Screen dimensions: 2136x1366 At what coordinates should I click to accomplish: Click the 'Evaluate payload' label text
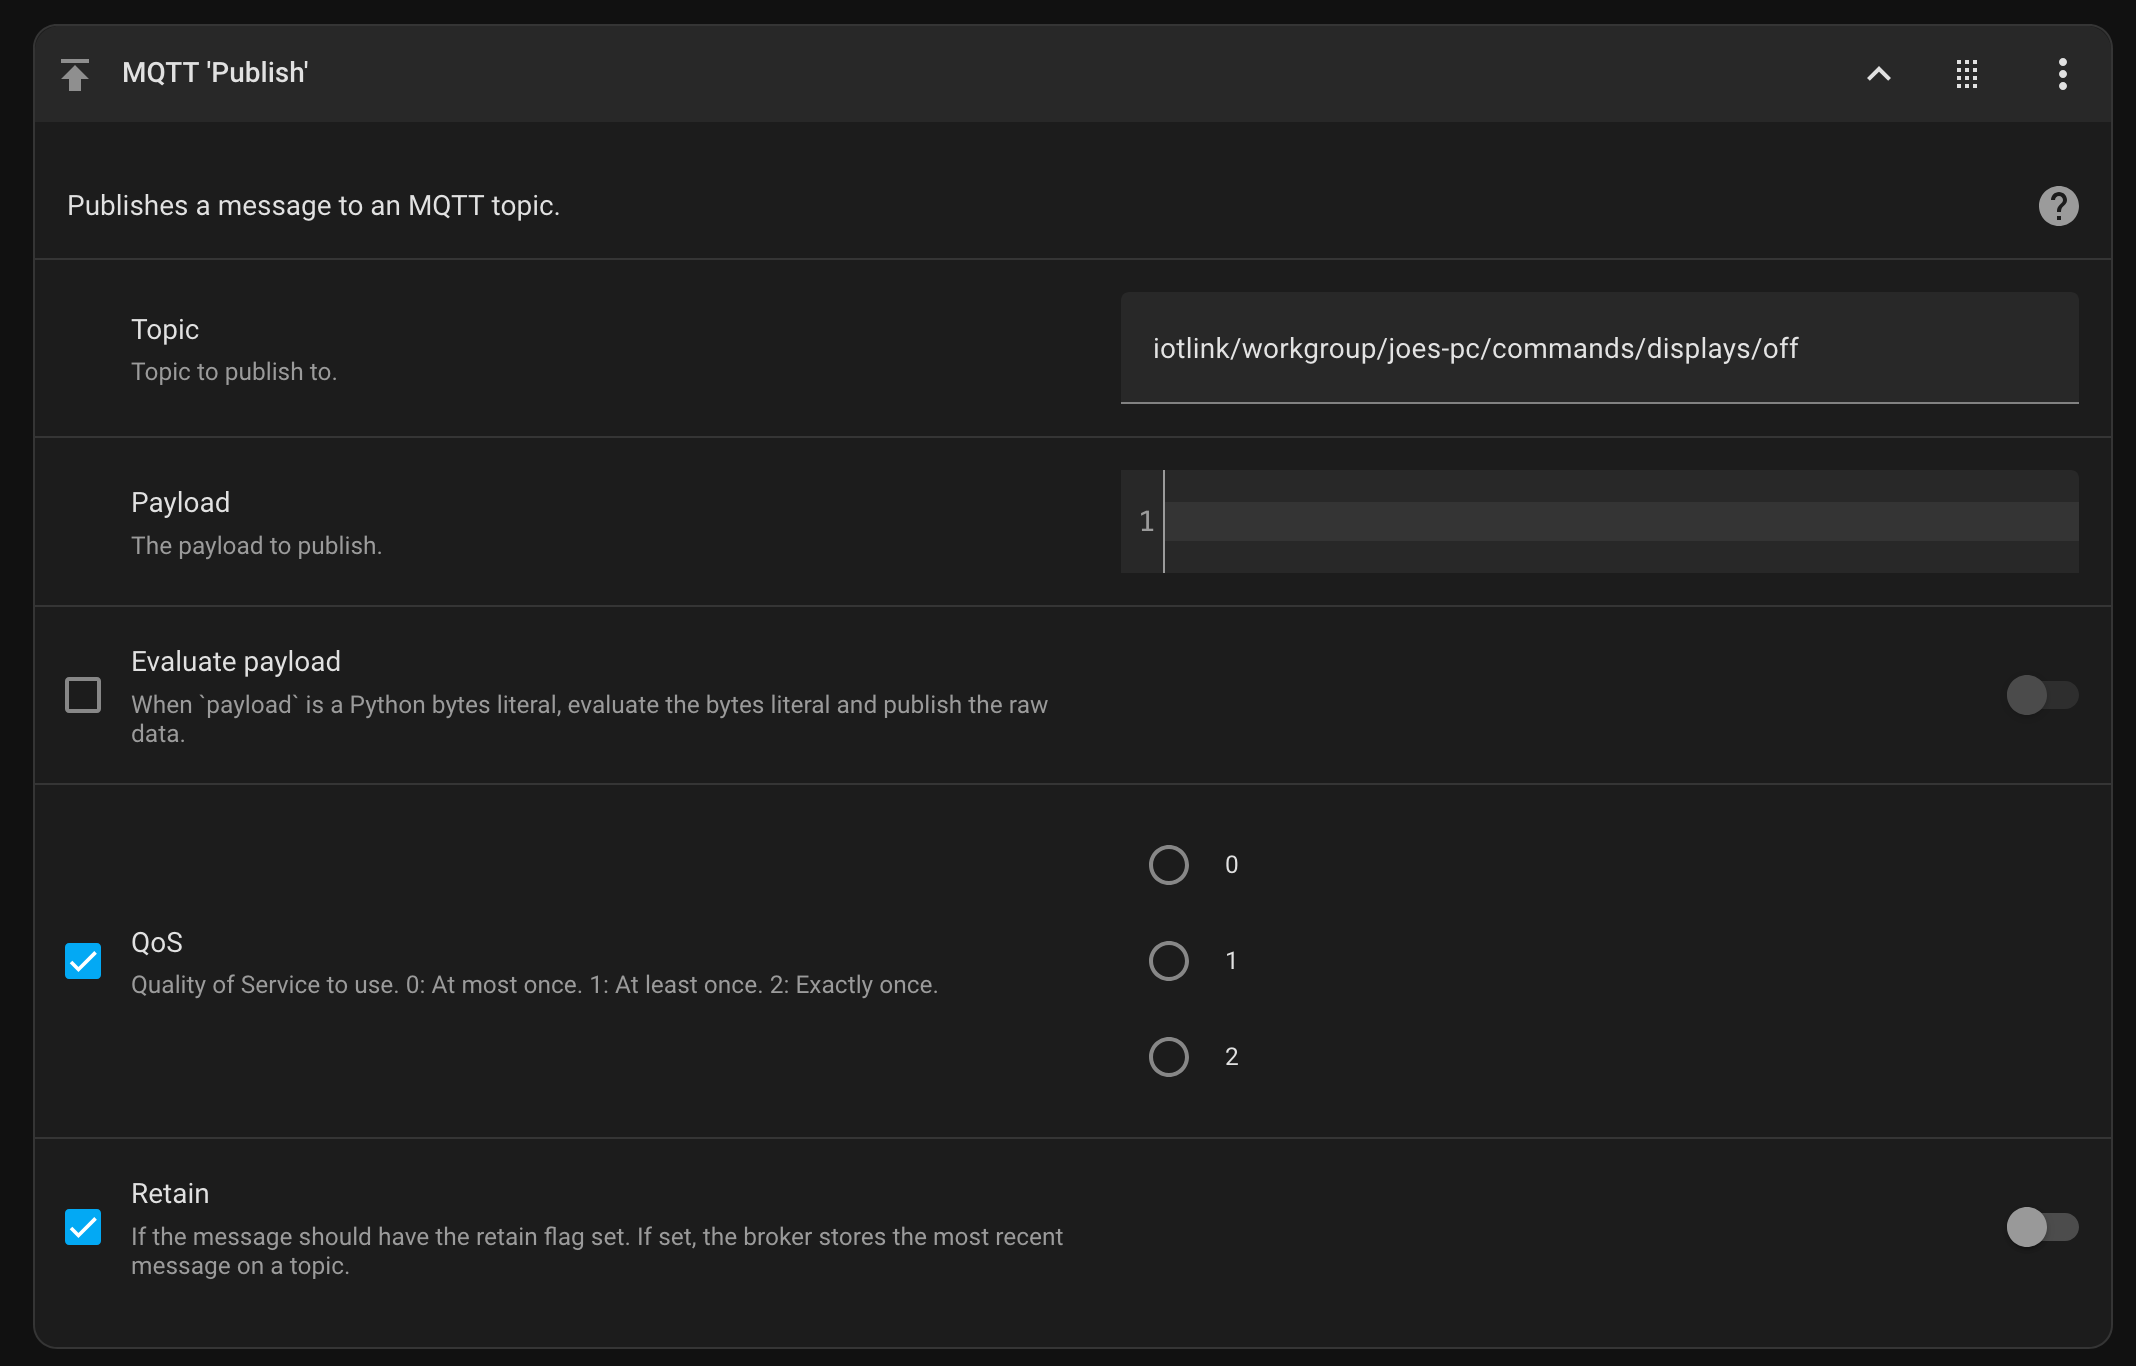tap(235, 660)
